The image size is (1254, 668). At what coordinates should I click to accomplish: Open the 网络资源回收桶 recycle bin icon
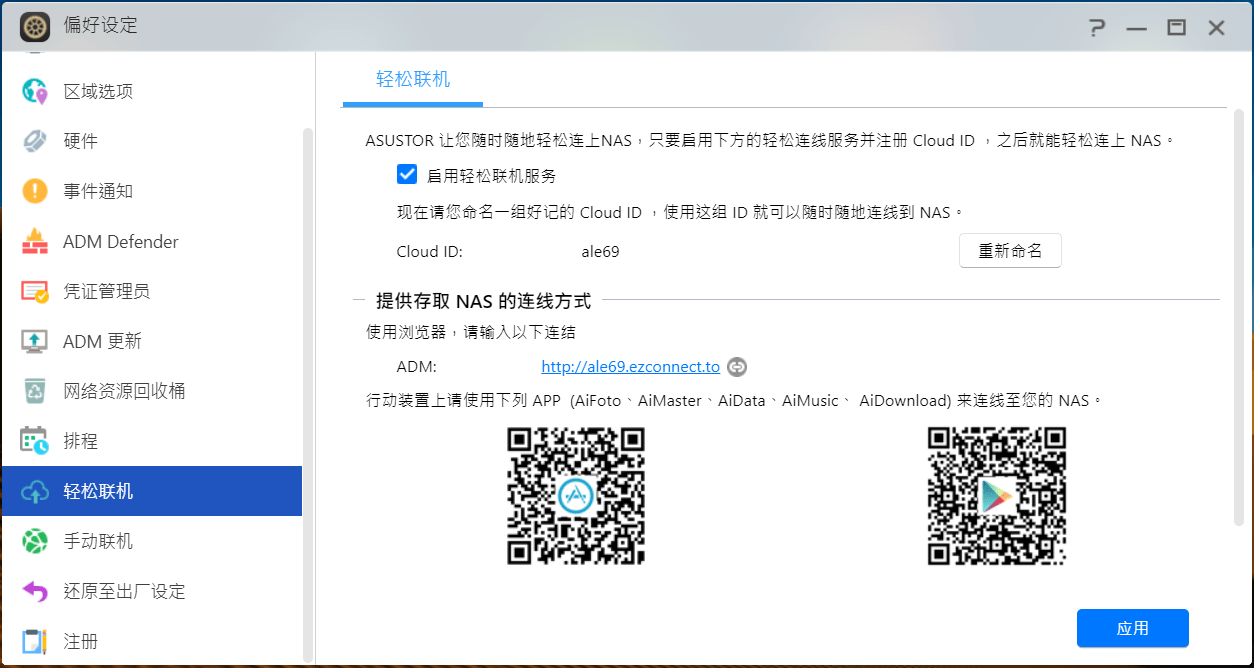[x=33, y=391]
